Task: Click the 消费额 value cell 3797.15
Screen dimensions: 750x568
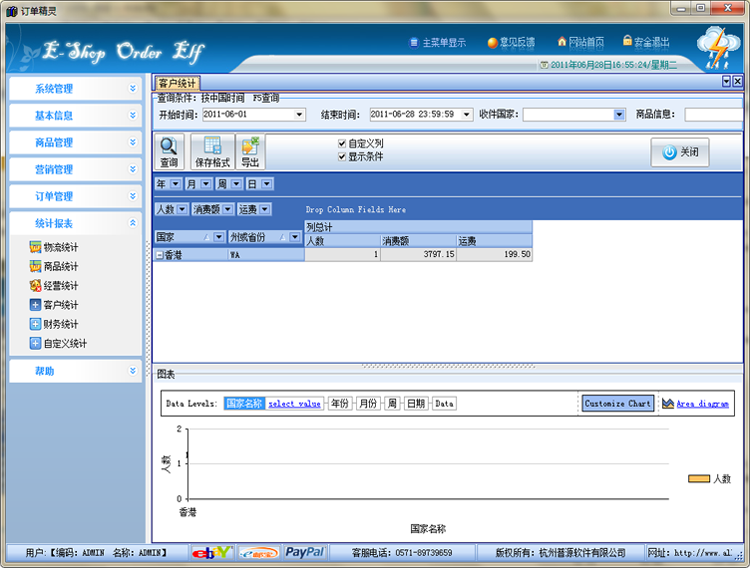Action: click(x=419, y=255)
